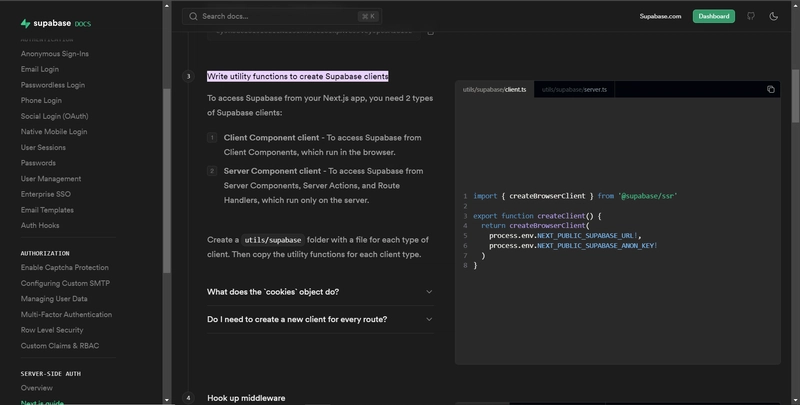Open Row Level Security page
This screenshot has height=405, width=800.
point(52,330)
